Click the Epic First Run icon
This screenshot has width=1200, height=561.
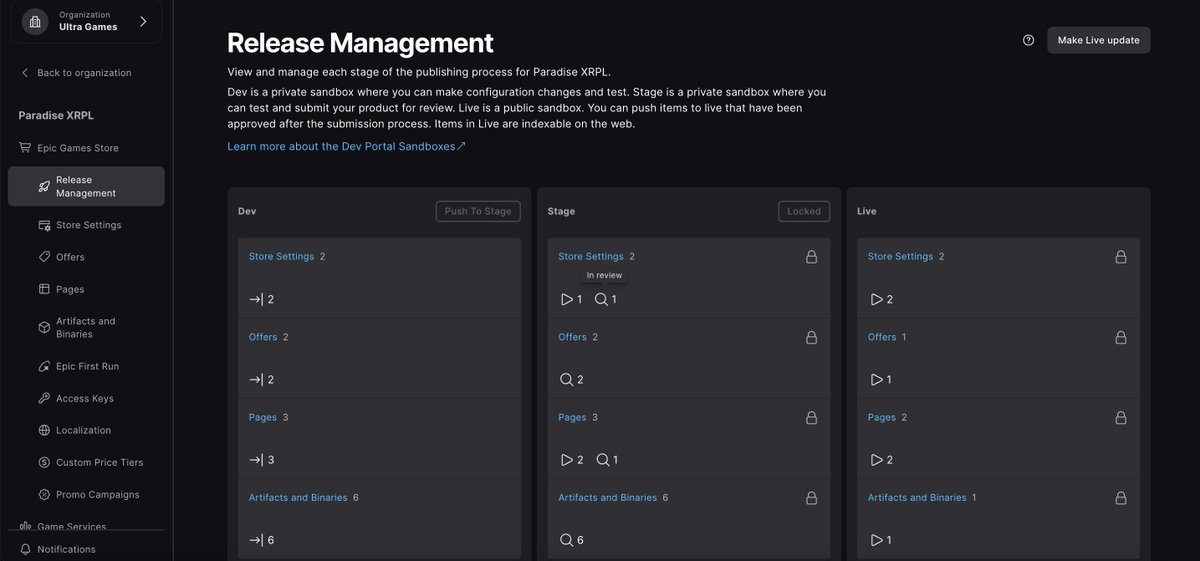coord(44,366)
